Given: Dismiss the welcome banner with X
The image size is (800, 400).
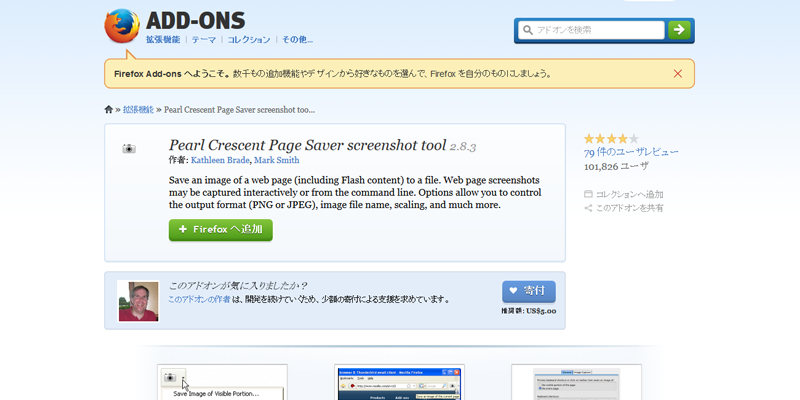Looking at the screenshot, I should click(x=678, y=73).
